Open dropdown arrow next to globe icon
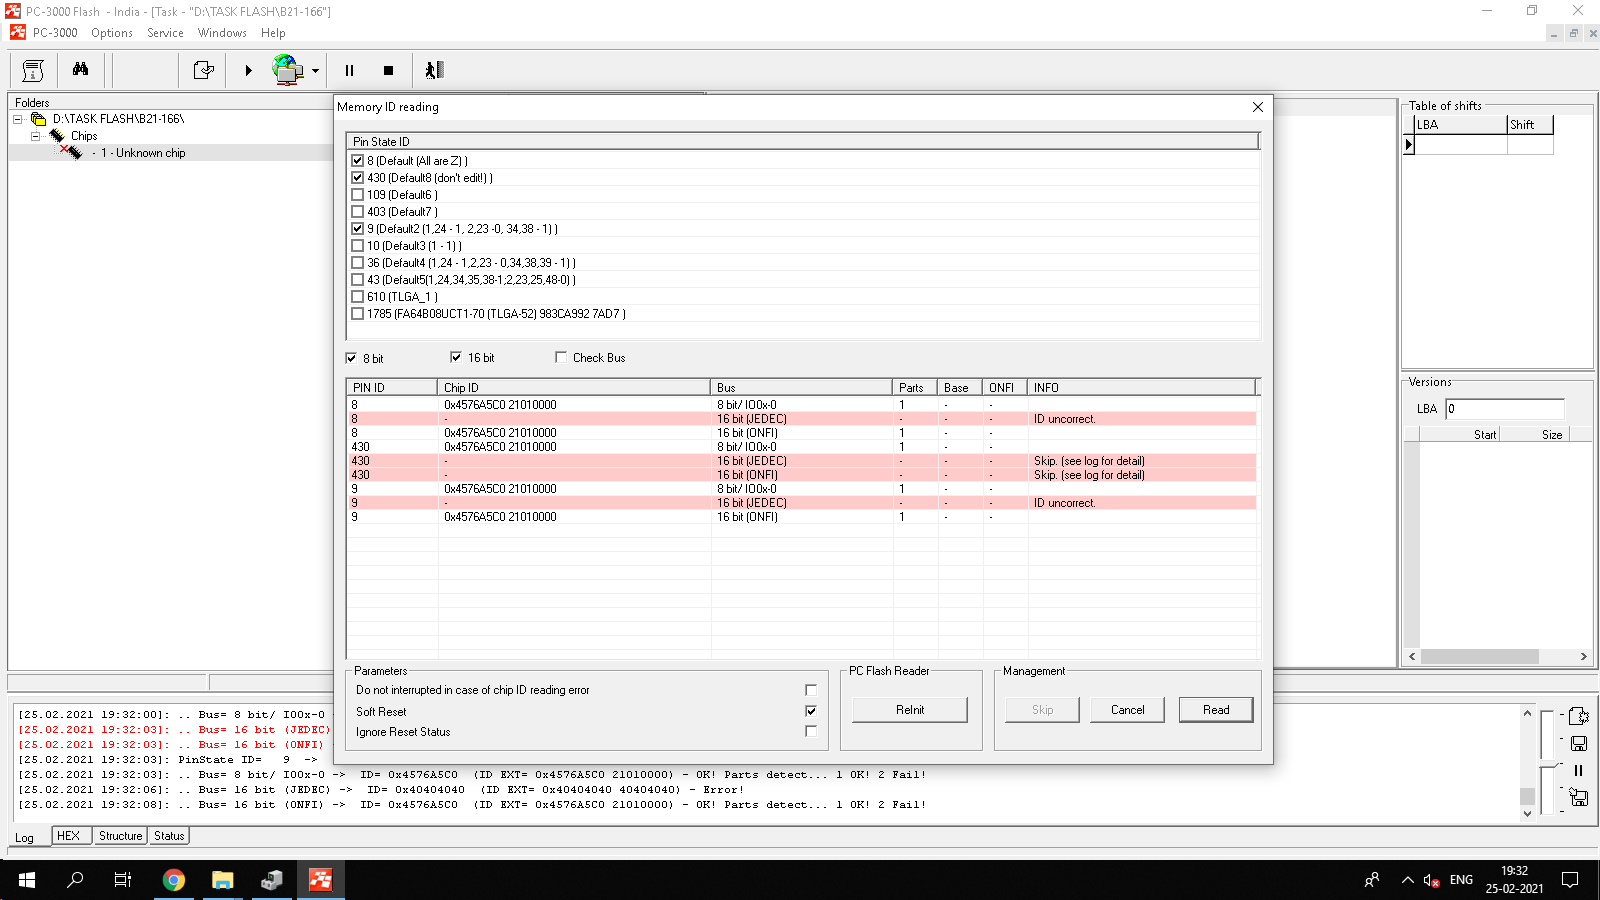 (315, 71)
